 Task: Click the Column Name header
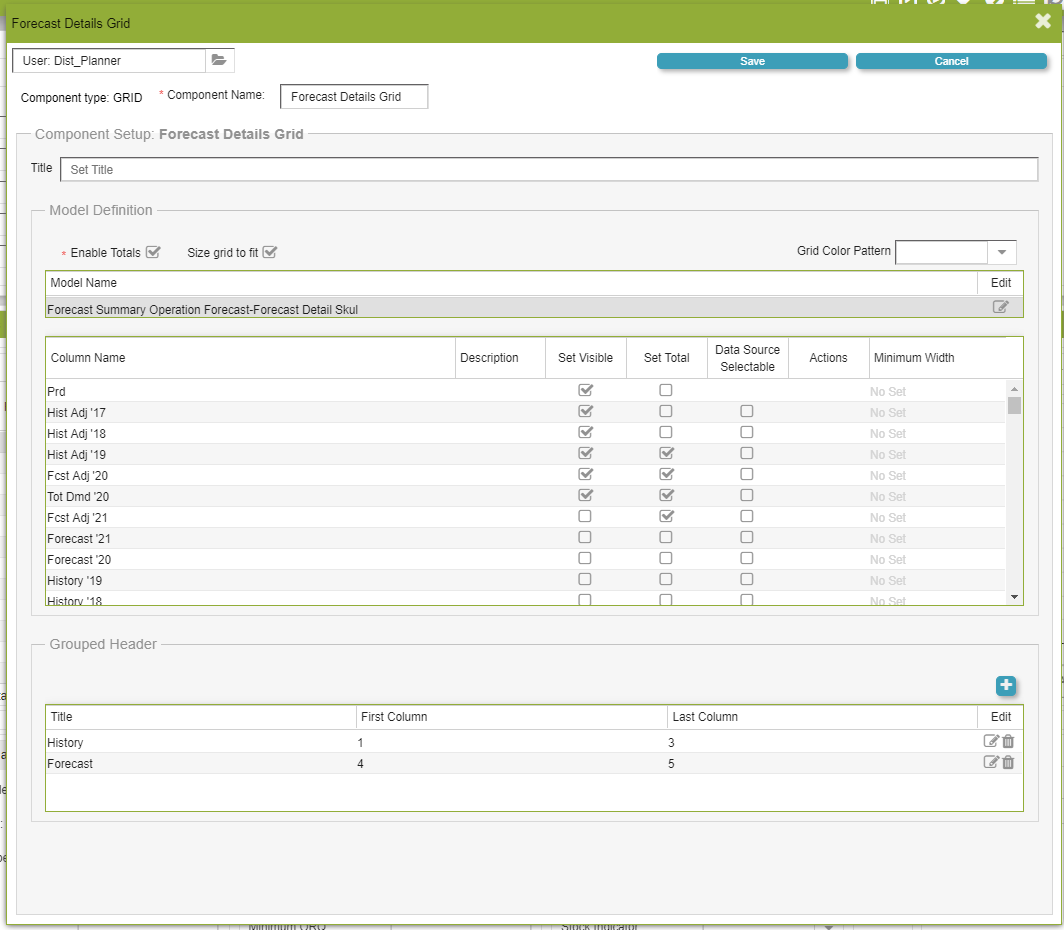tap(88, 358)
